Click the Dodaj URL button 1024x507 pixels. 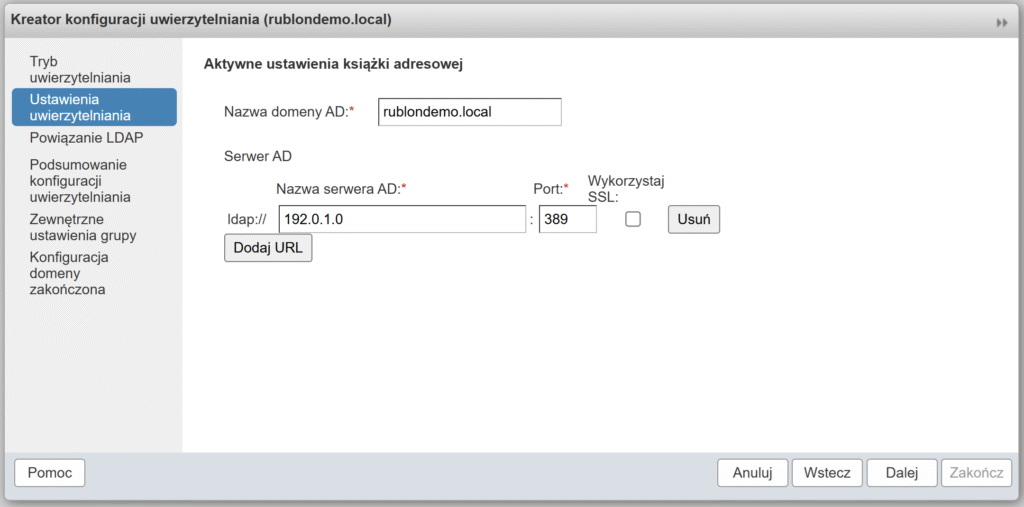click(x=268, y=247)
